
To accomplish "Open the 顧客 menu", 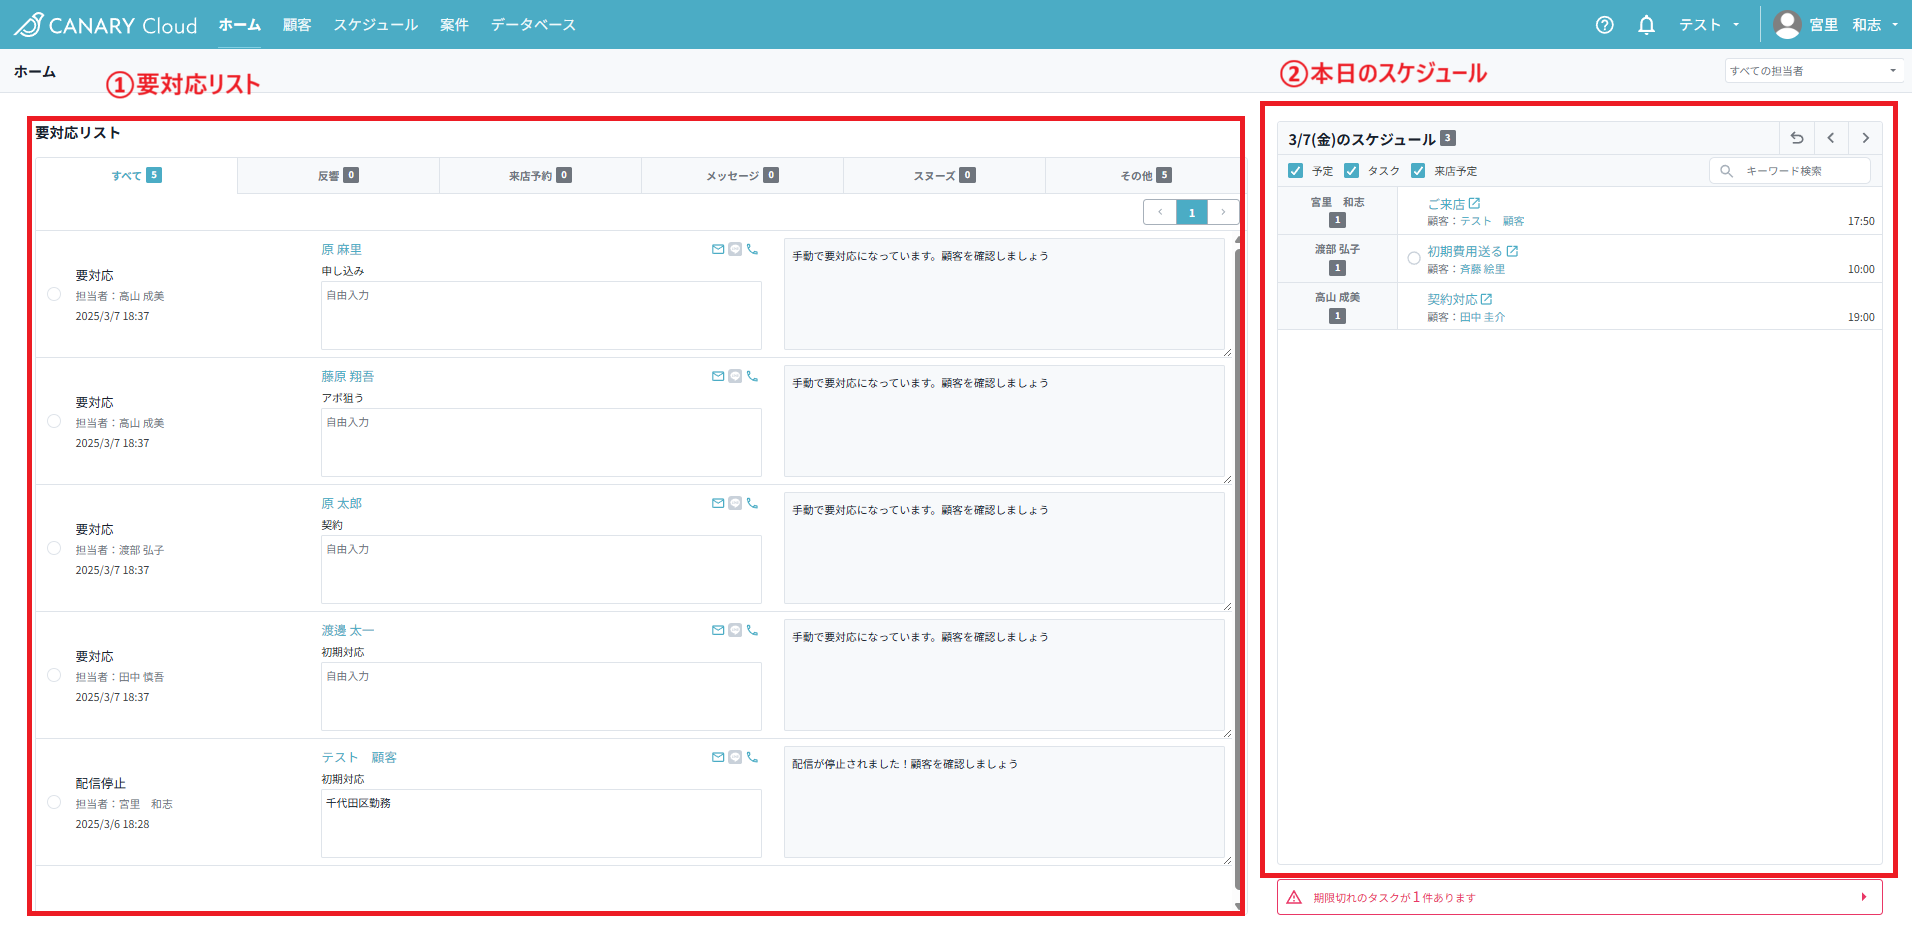I will (x=297, y=25).
